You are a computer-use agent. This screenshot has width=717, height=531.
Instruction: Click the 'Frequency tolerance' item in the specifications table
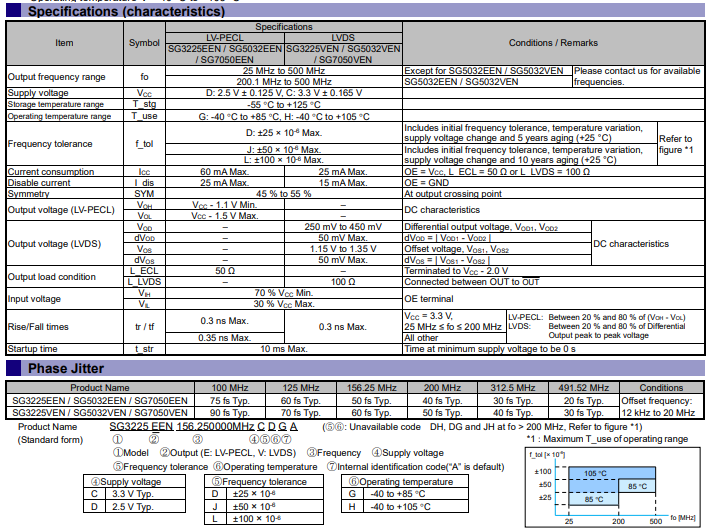coord(50,144)
